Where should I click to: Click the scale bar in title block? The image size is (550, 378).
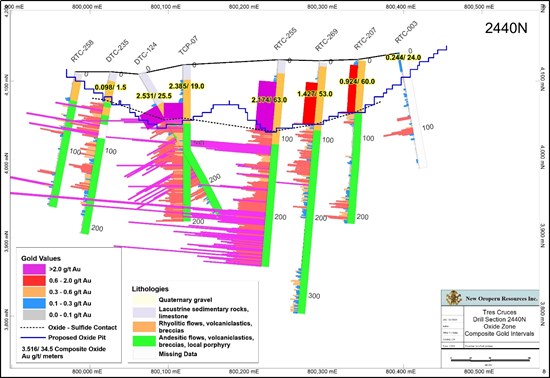point(490,359)
